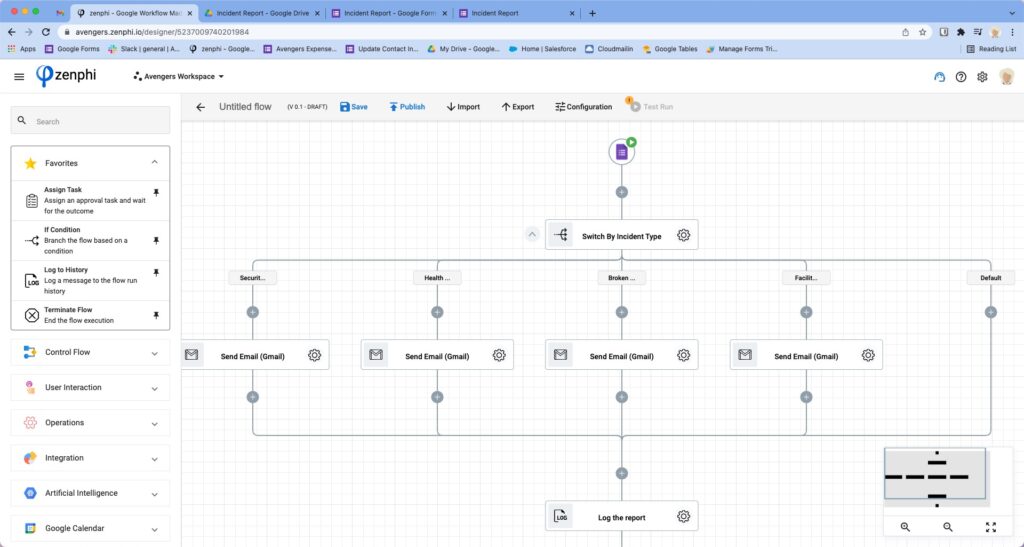This screenshot has height=547, width=1024.
Task: Click the Test Run button
Action: tap(651, 107)
